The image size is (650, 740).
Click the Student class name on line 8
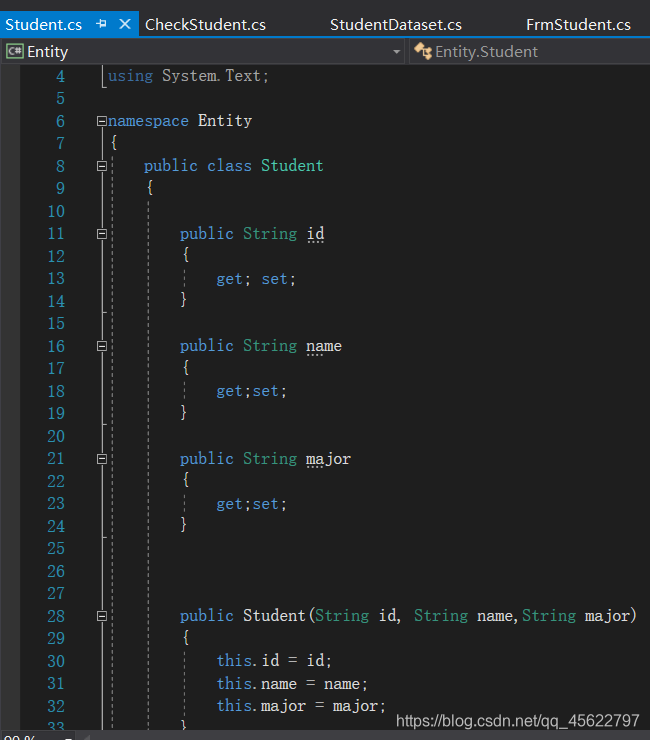pyautogui.click(x=292, y=166)
